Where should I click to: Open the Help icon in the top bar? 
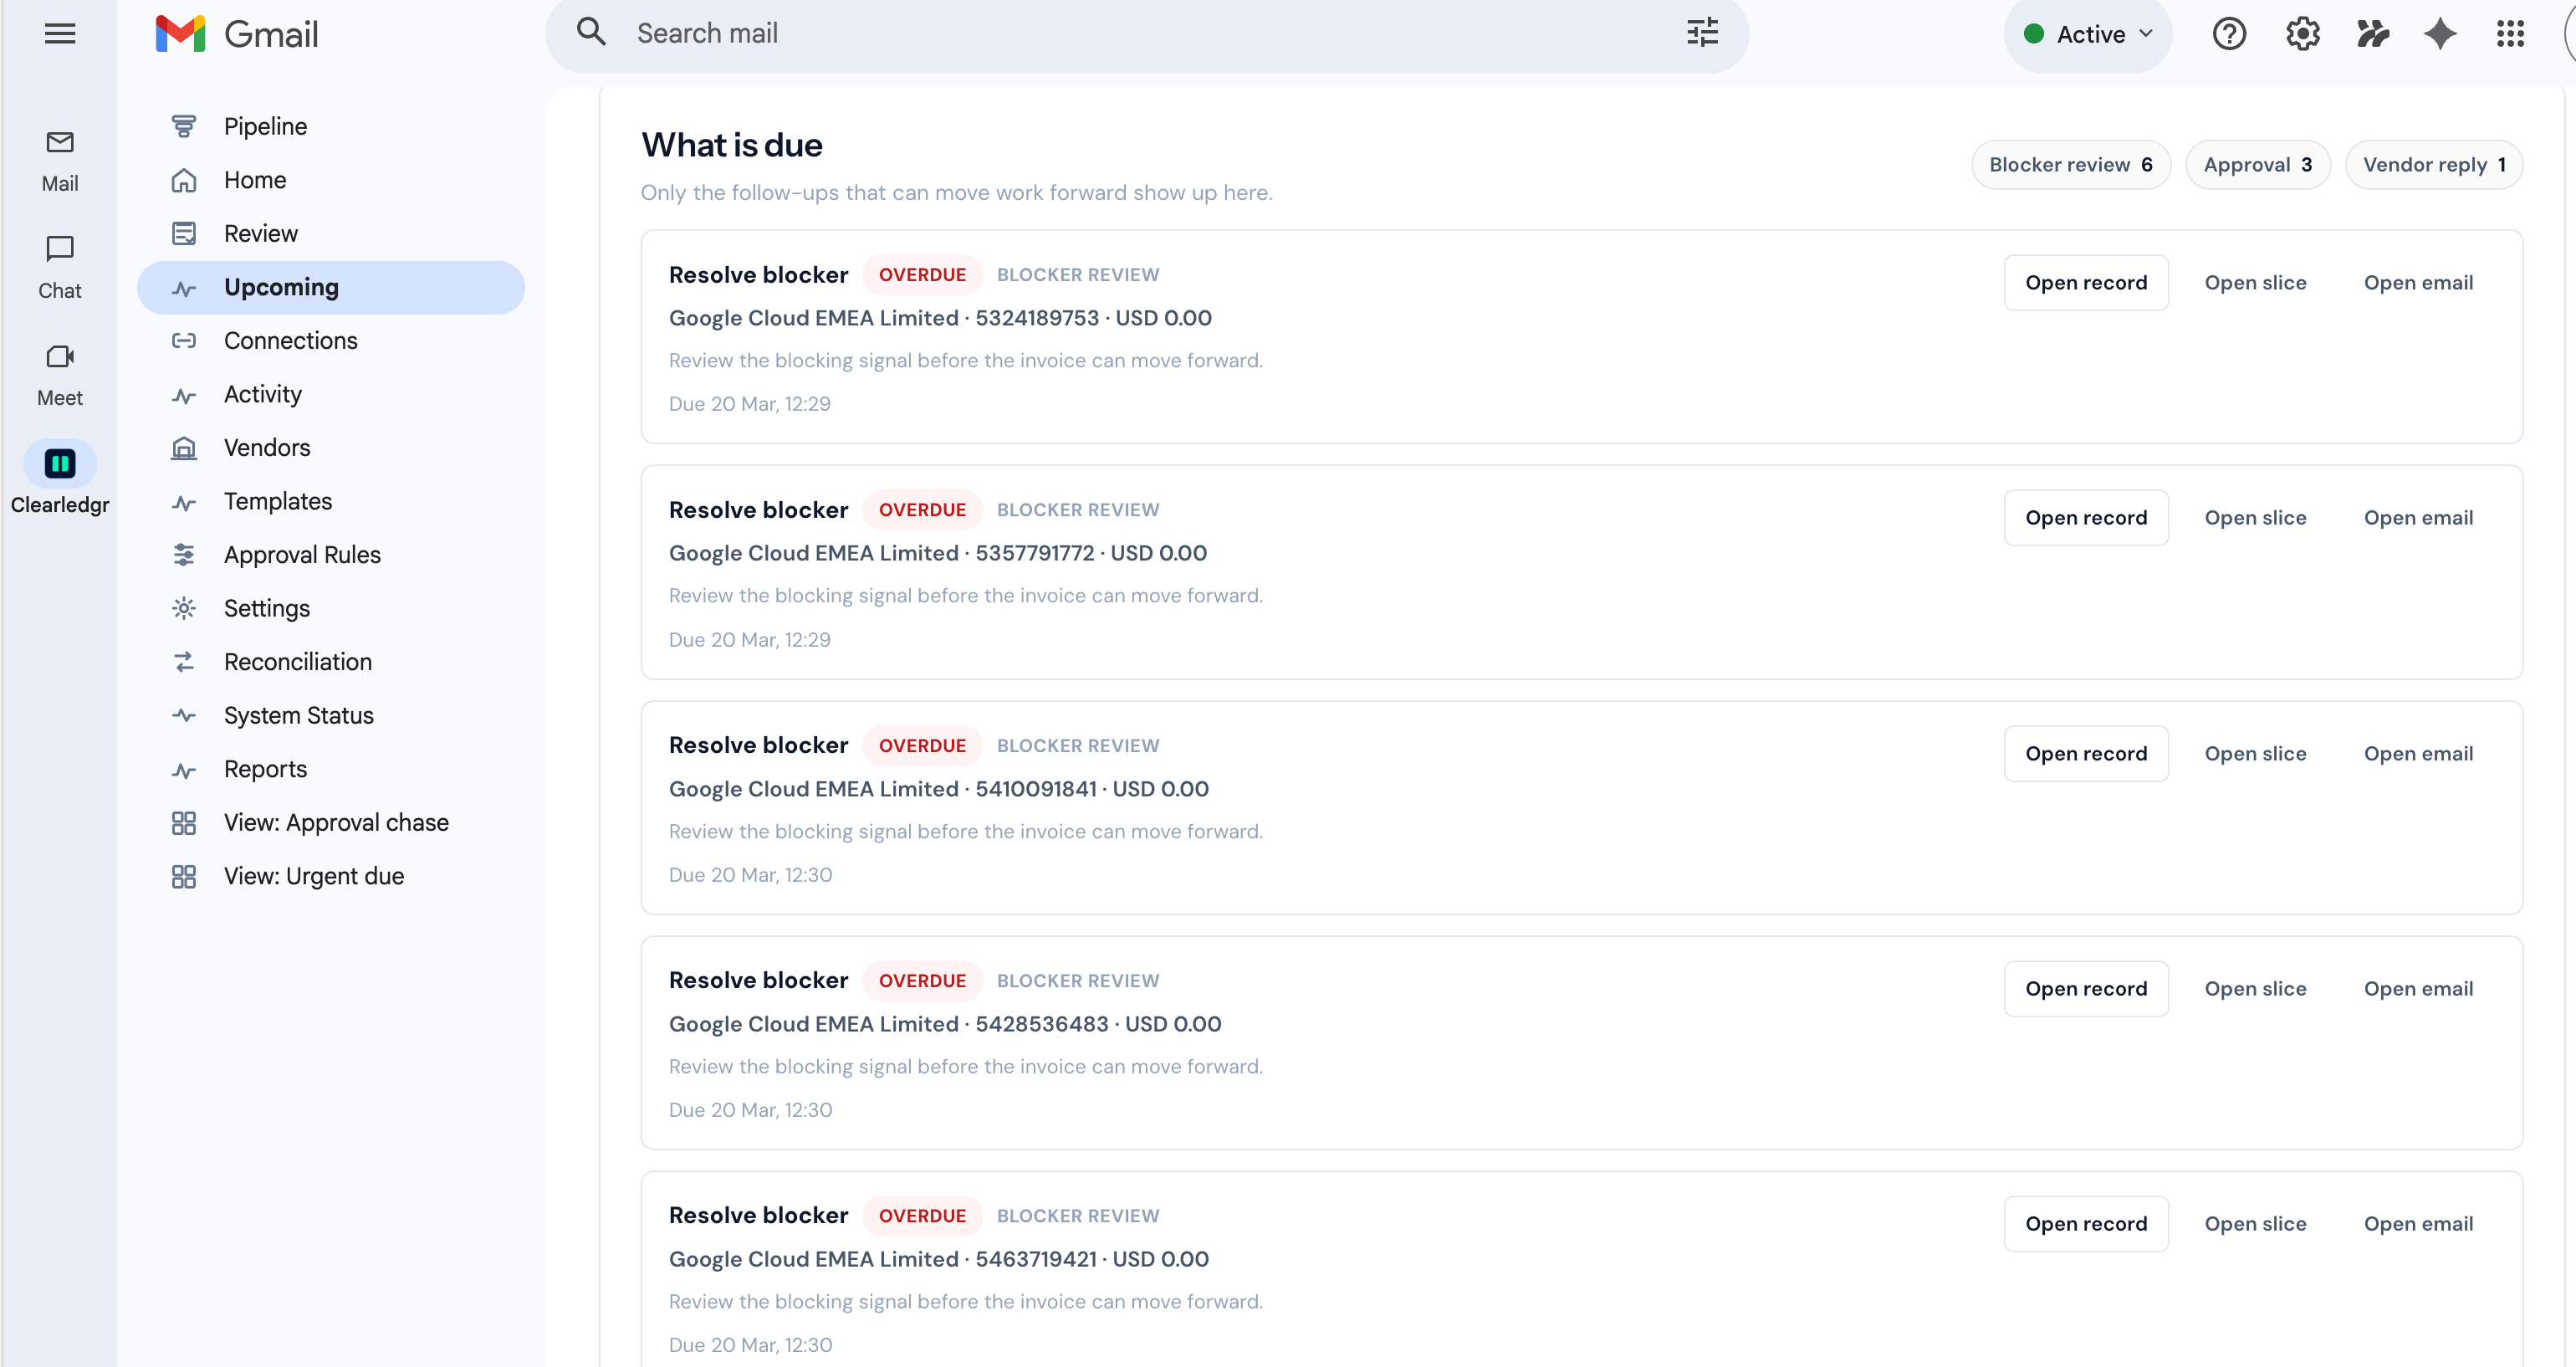click(2229, 33)
